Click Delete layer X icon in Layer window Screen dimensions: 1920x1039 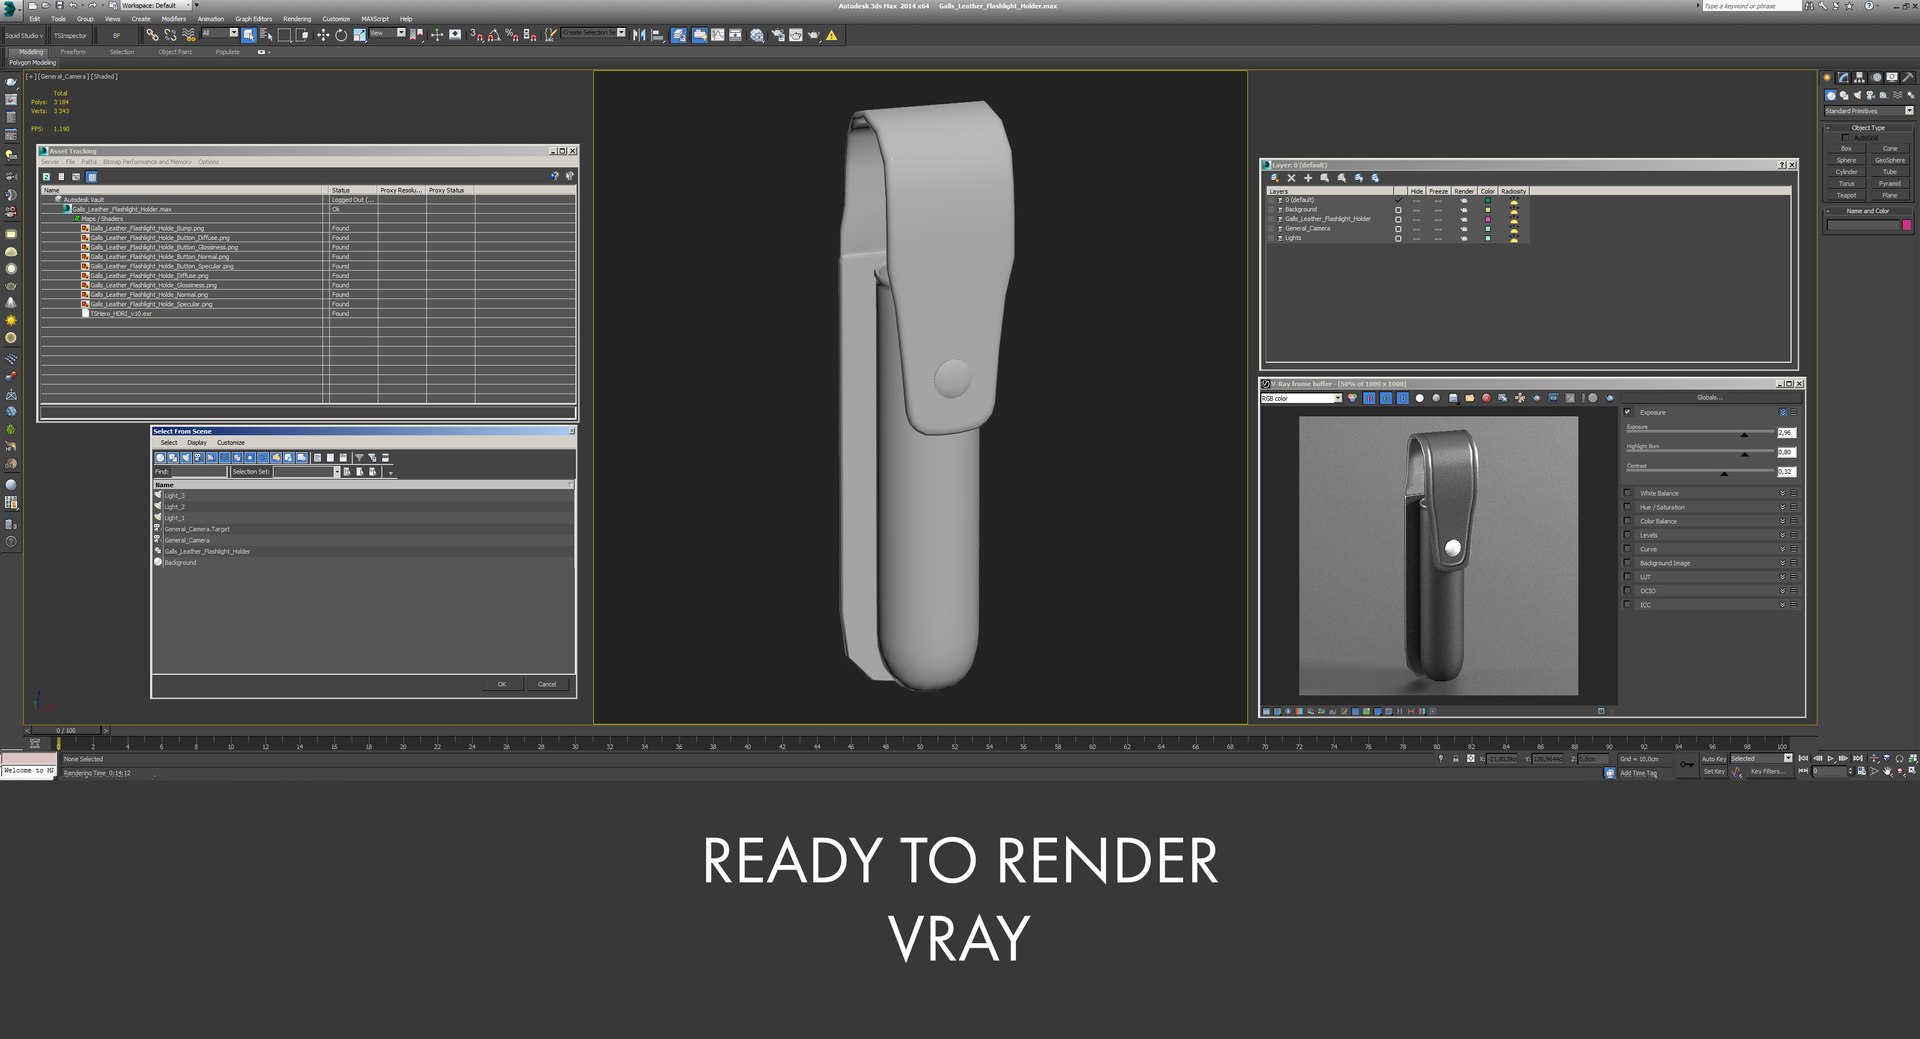point(1291,178)
